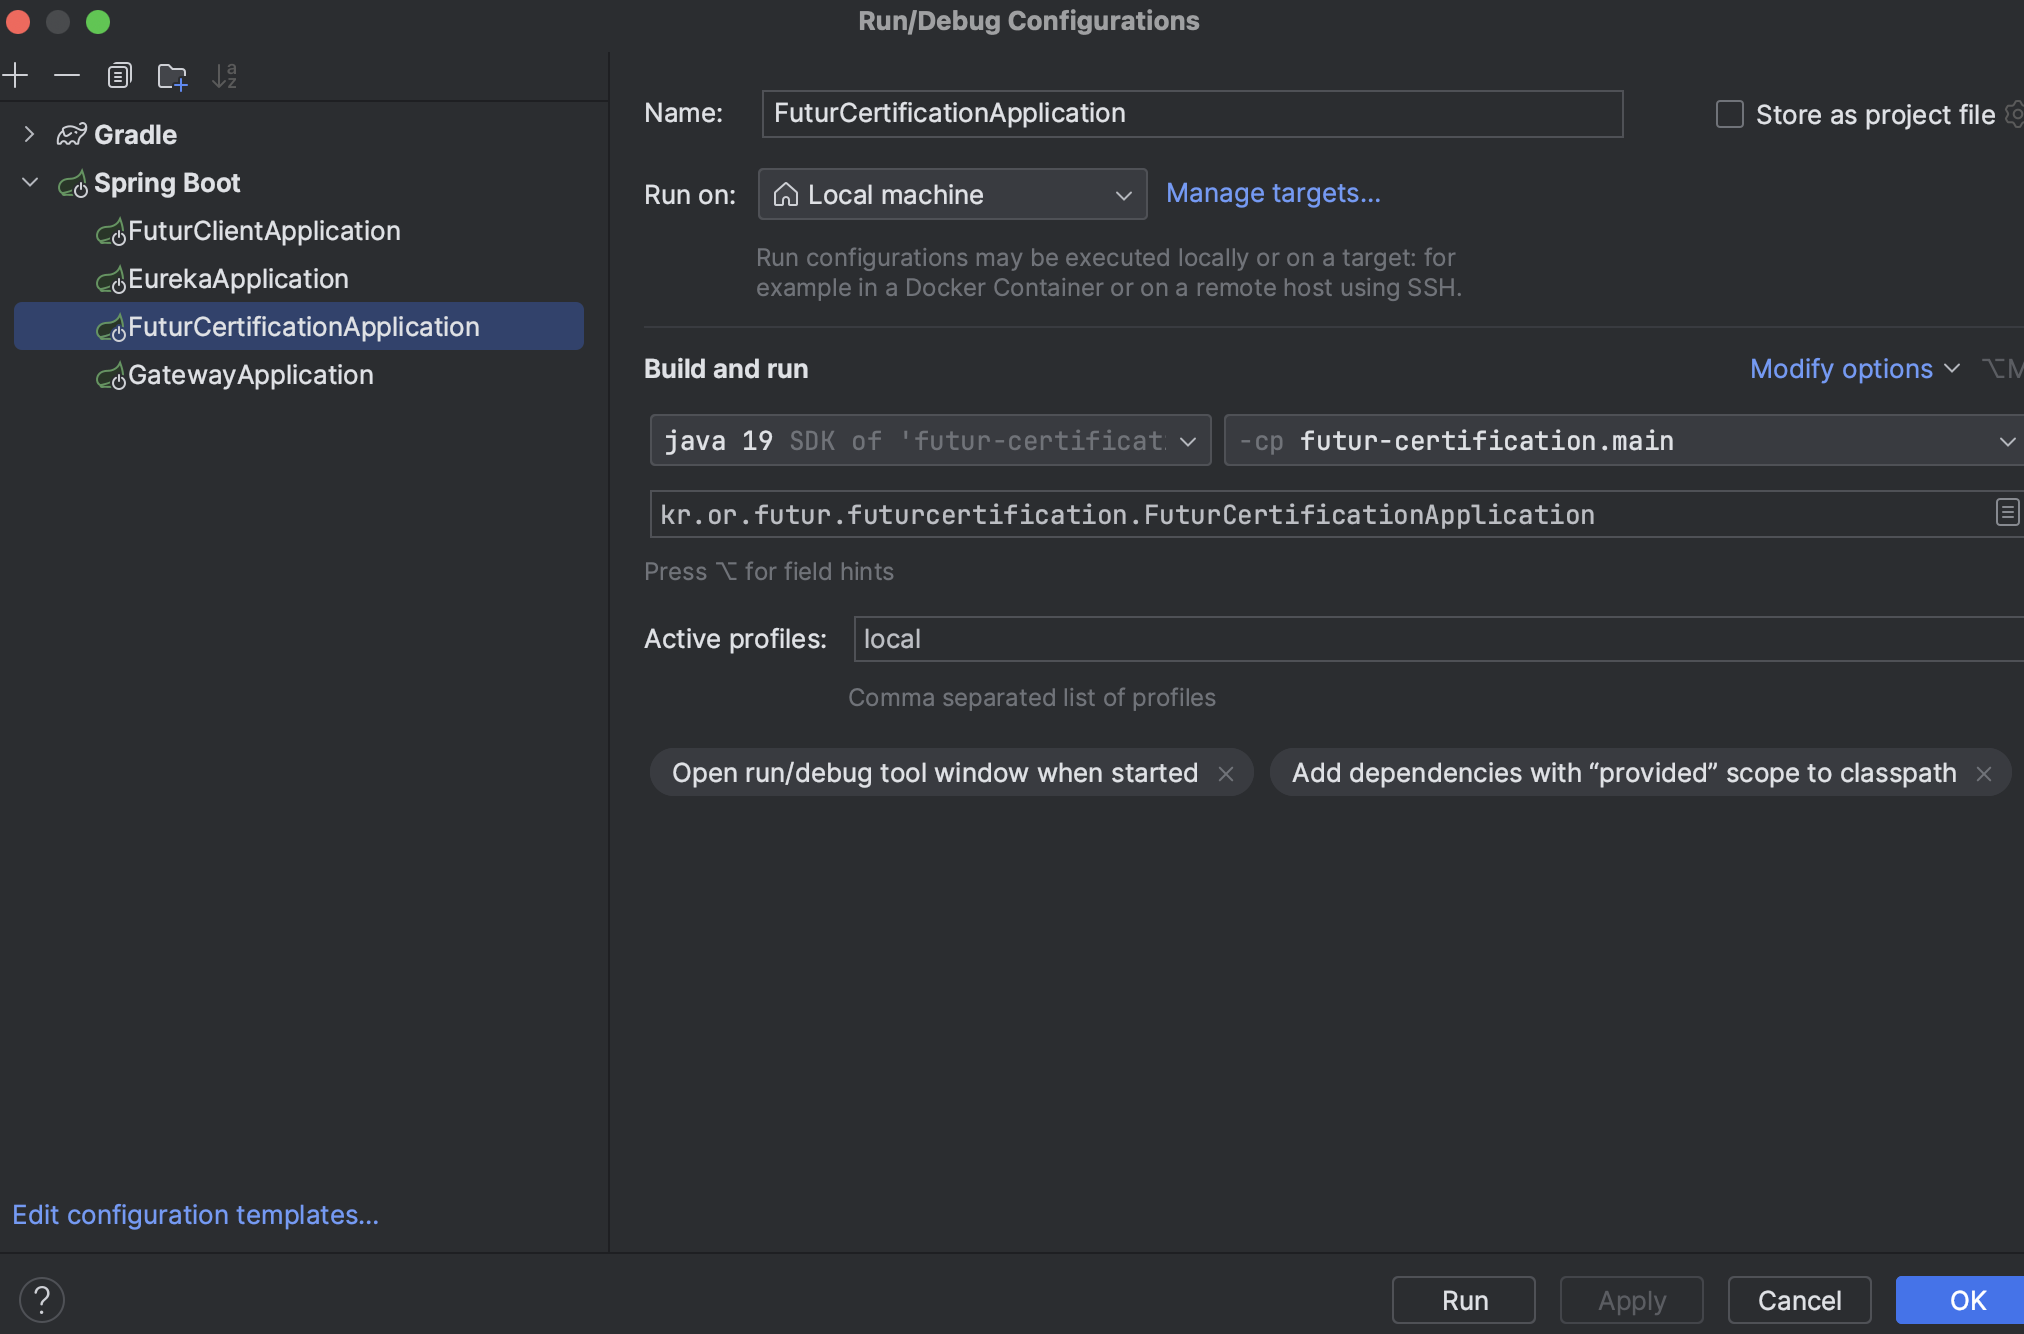This screenshot has width=2024, height=1334.
Task: Select FuturCertificationApplication in the tree
Action: click(x=297, y=326)
